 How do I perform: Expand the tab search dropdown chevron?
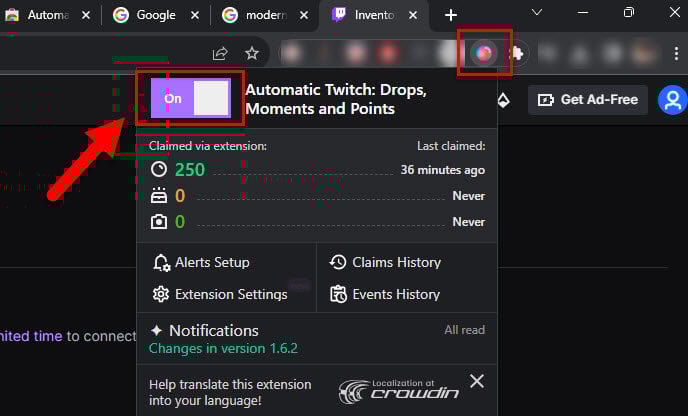537,13
